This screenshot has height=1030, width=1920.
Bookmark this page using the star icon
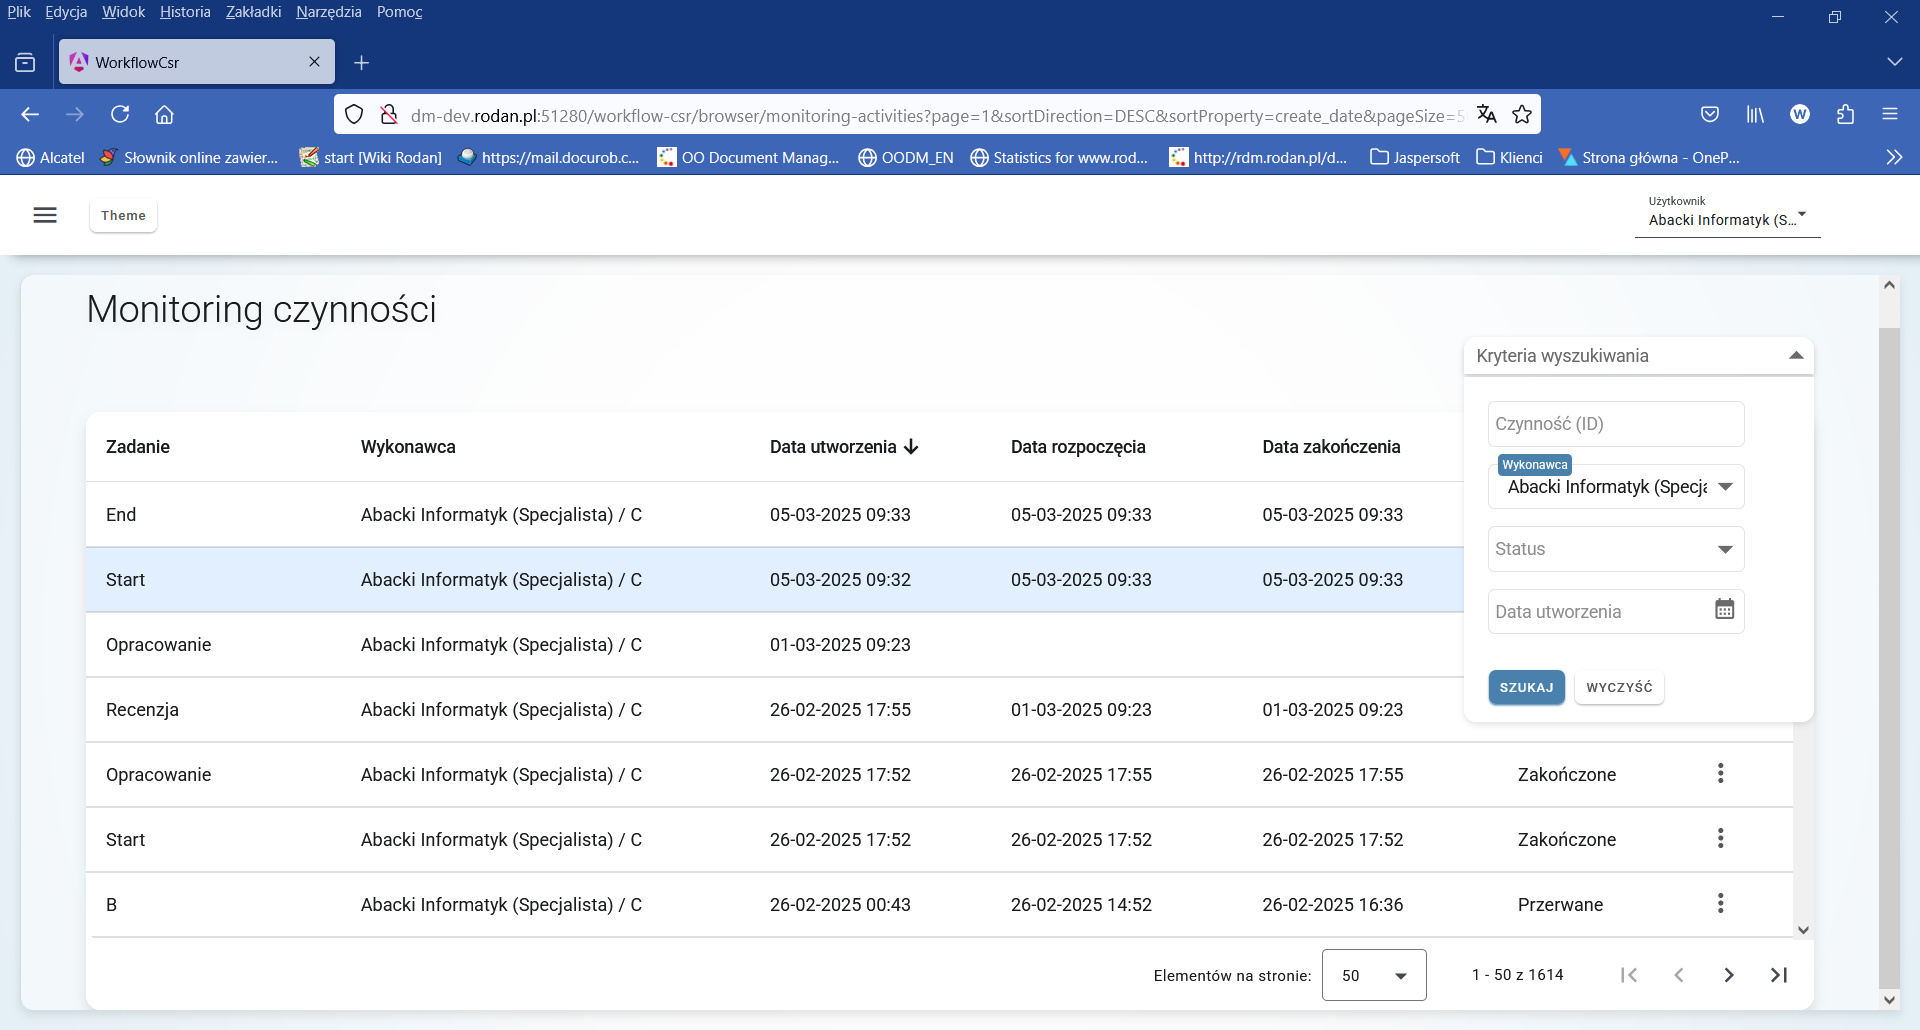1522,114
